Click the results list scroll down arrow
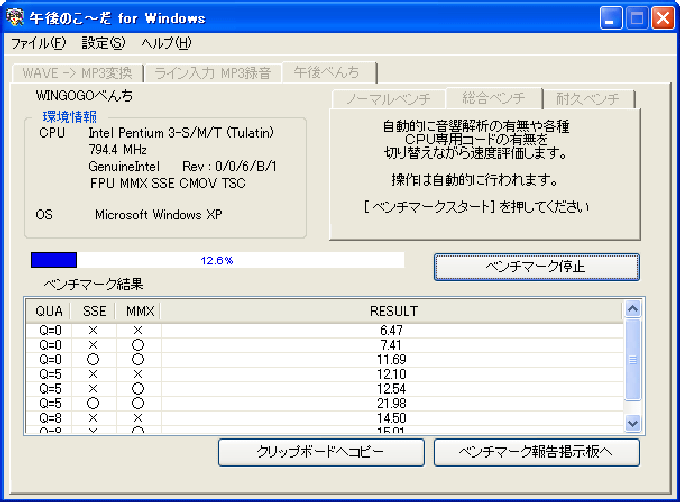 [x=633, y=423]
